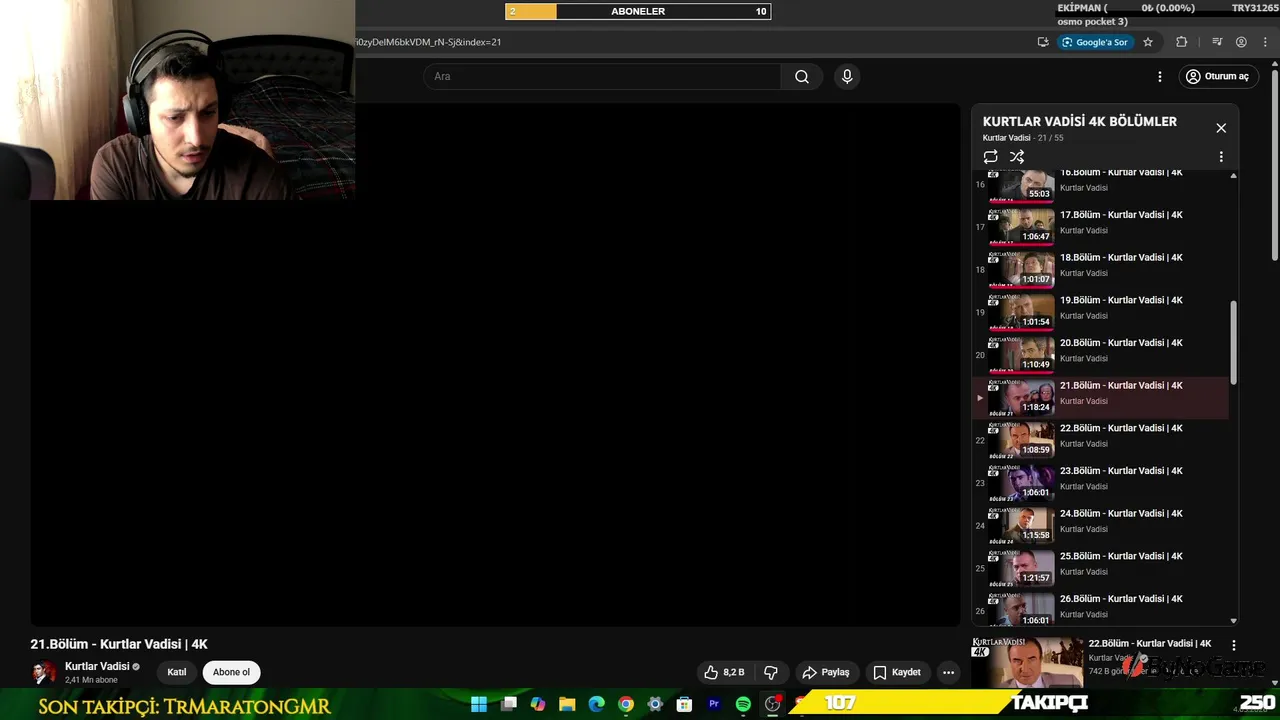1280x720 pixels.
Task: Open the Windows Start menu
Action: tap(479, 704)
